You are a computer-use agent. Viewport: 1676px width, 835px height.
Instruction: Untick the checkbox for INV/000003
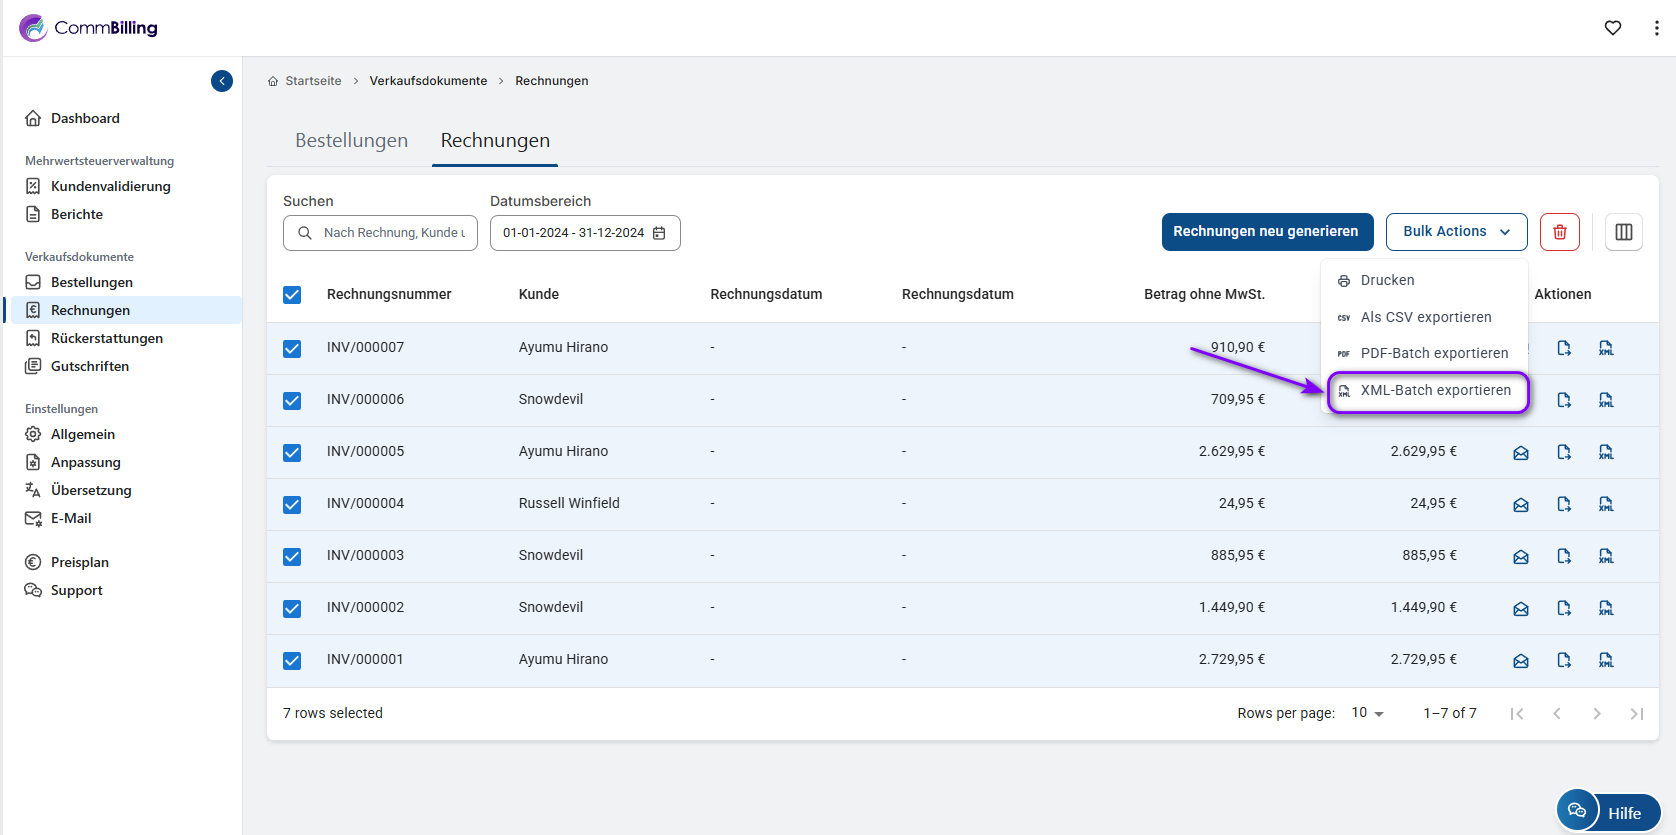(x=292, y=556)
